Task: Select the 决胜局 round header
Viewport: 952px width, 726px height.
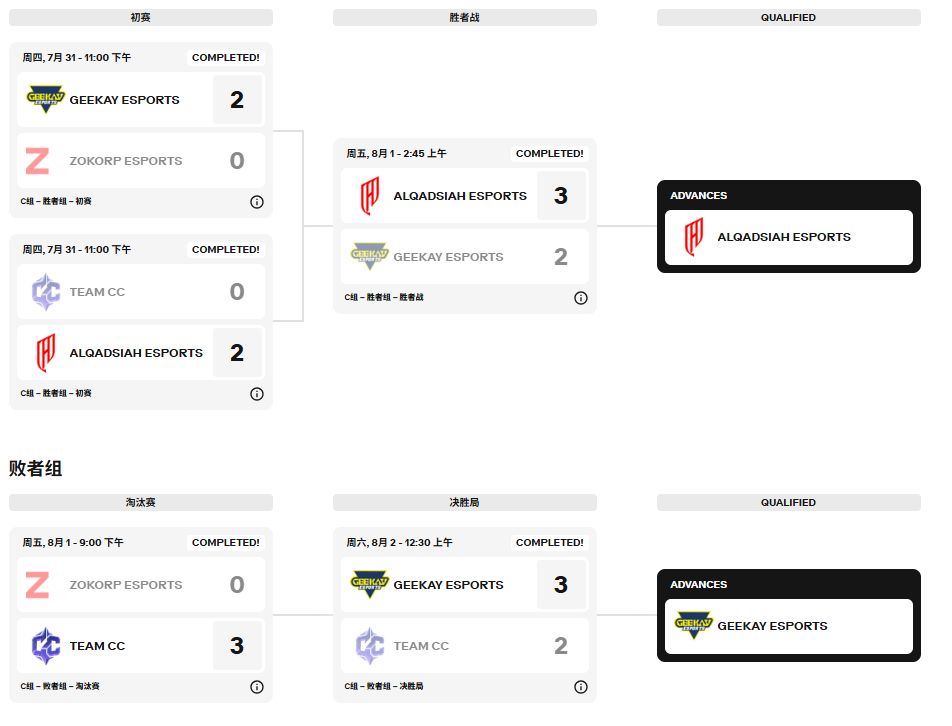Action: [465, 502]
